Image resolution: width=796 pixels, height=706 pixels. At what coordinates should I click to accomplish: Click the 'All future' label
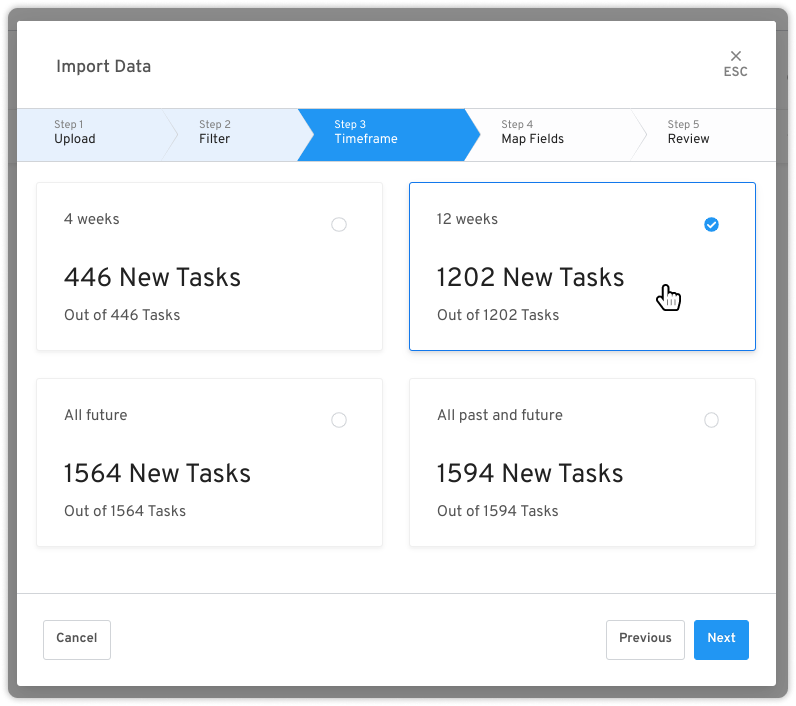[x=95, y=415]
